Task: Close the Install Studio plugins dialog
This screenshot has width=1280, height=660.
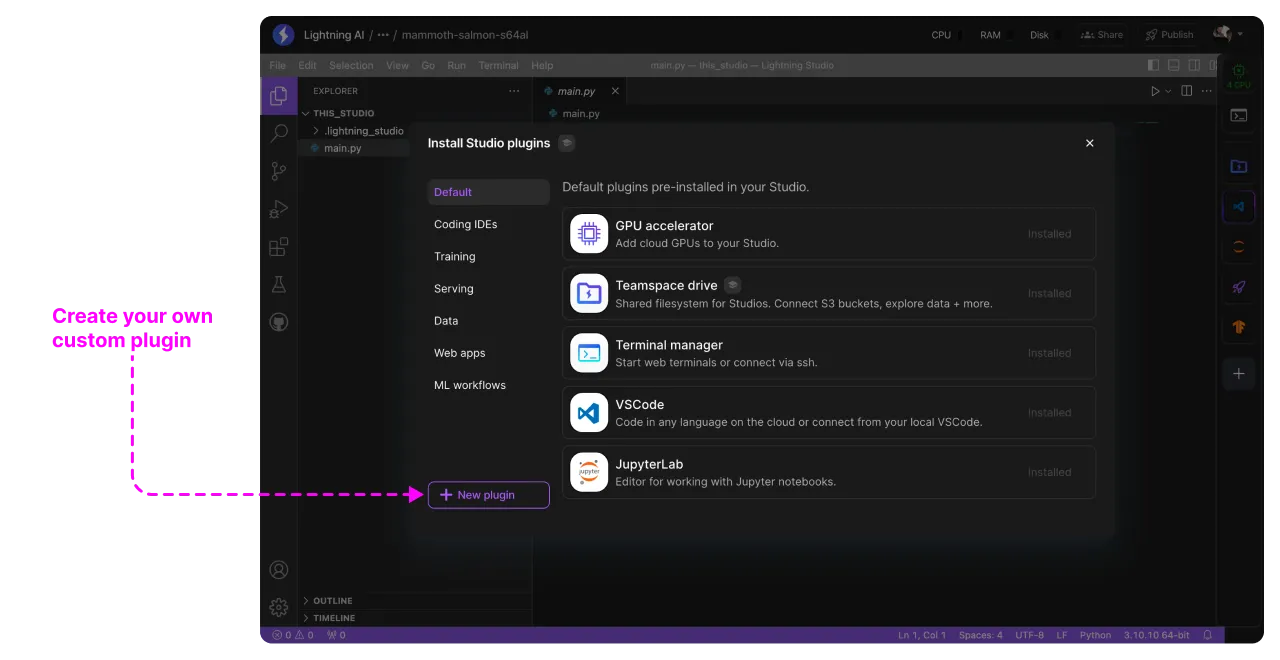Action: point(1090,143)
